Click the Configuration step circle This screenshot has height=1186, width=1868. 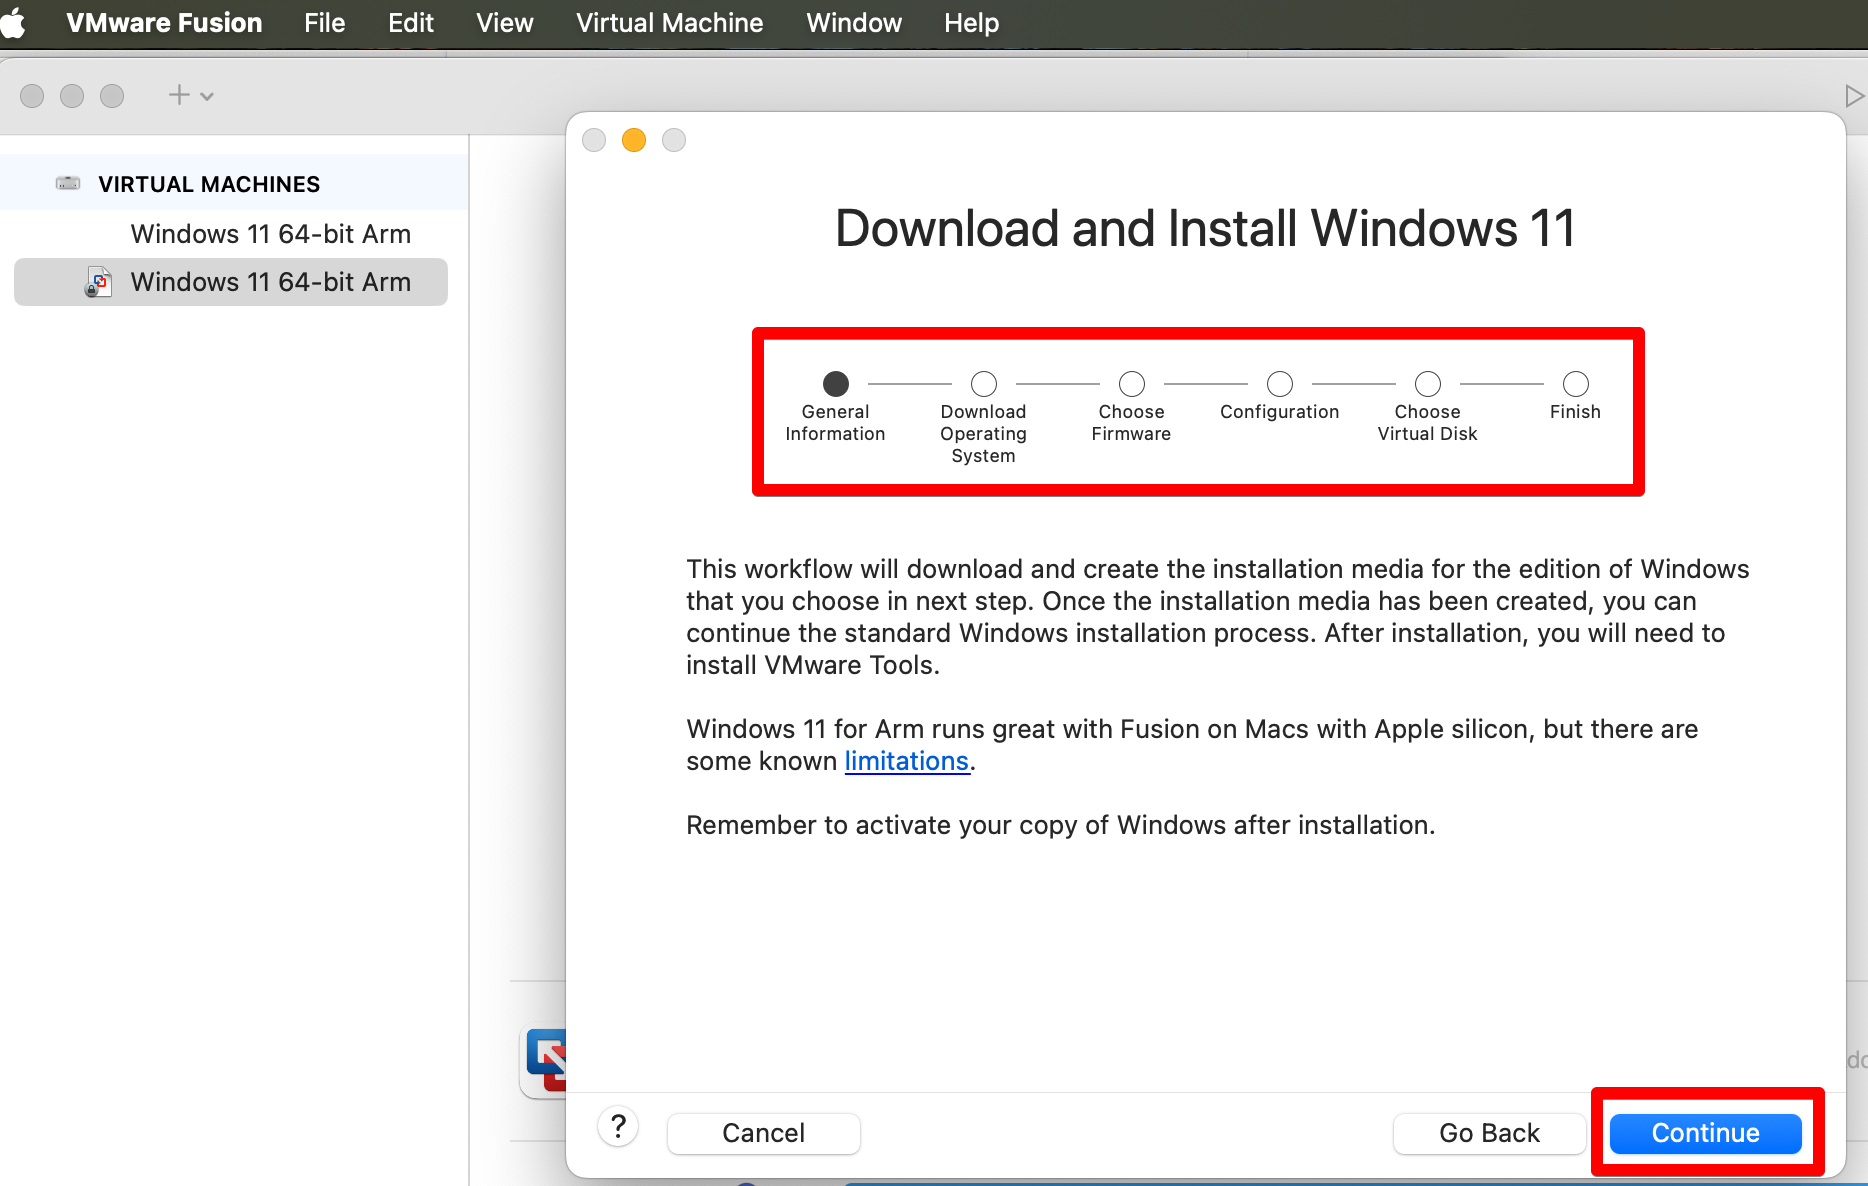click(x=1280, y=384)
